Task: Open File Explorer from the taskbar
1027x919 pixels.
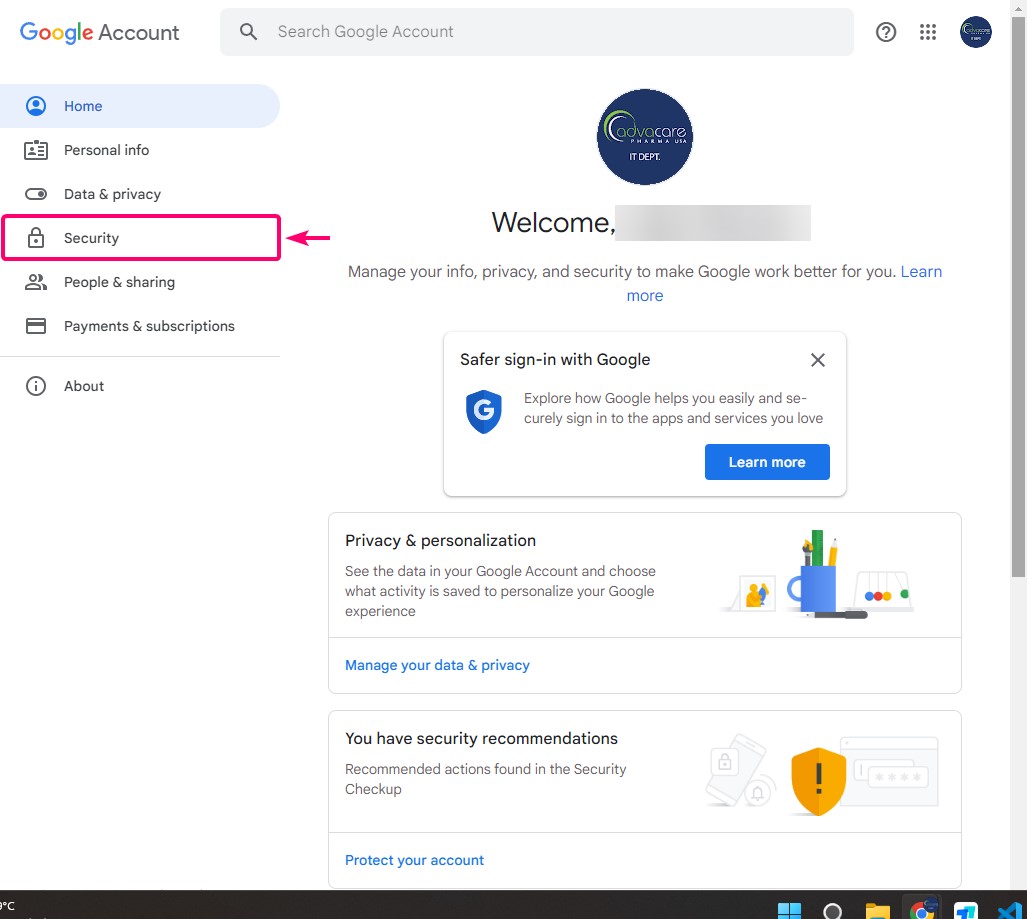Action: pyautogui.click(x=877, y=910)
